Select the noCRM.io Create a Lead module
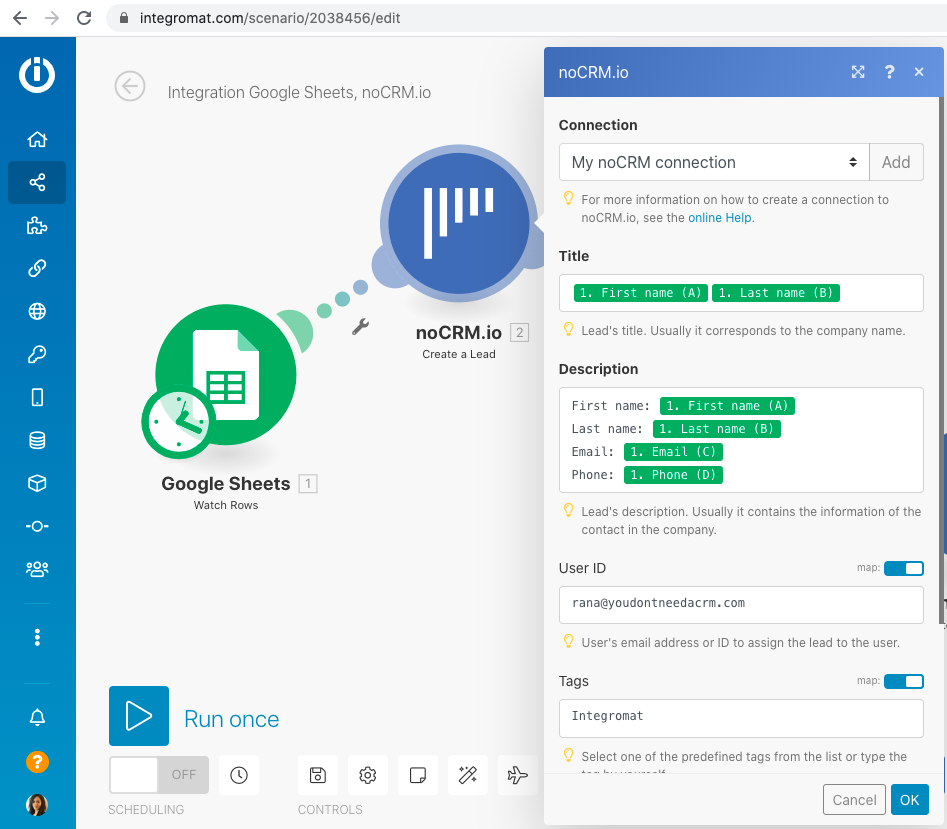This screenshot has height=829, width=947. [456, 222]
